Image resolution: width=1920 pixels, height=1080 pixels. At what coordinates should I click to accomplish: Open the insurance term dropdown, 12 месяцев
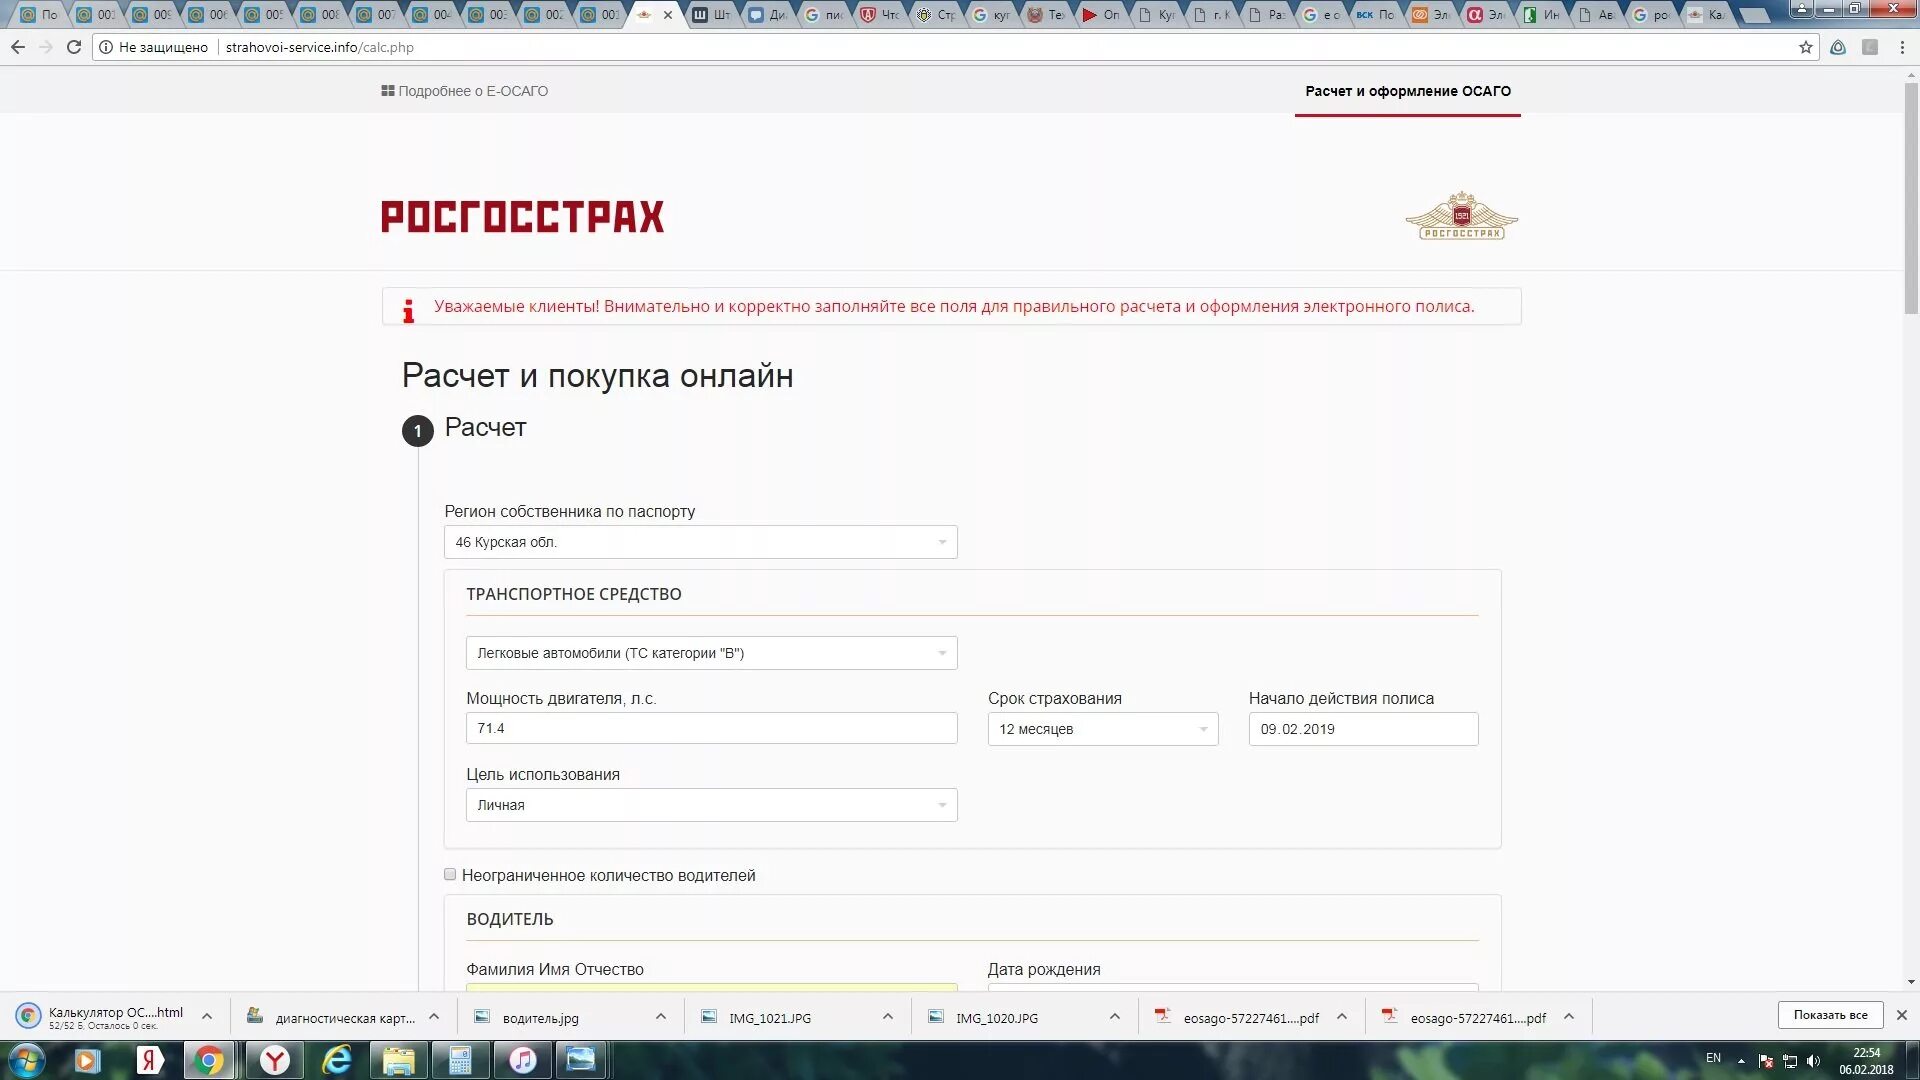(1103, 729)
